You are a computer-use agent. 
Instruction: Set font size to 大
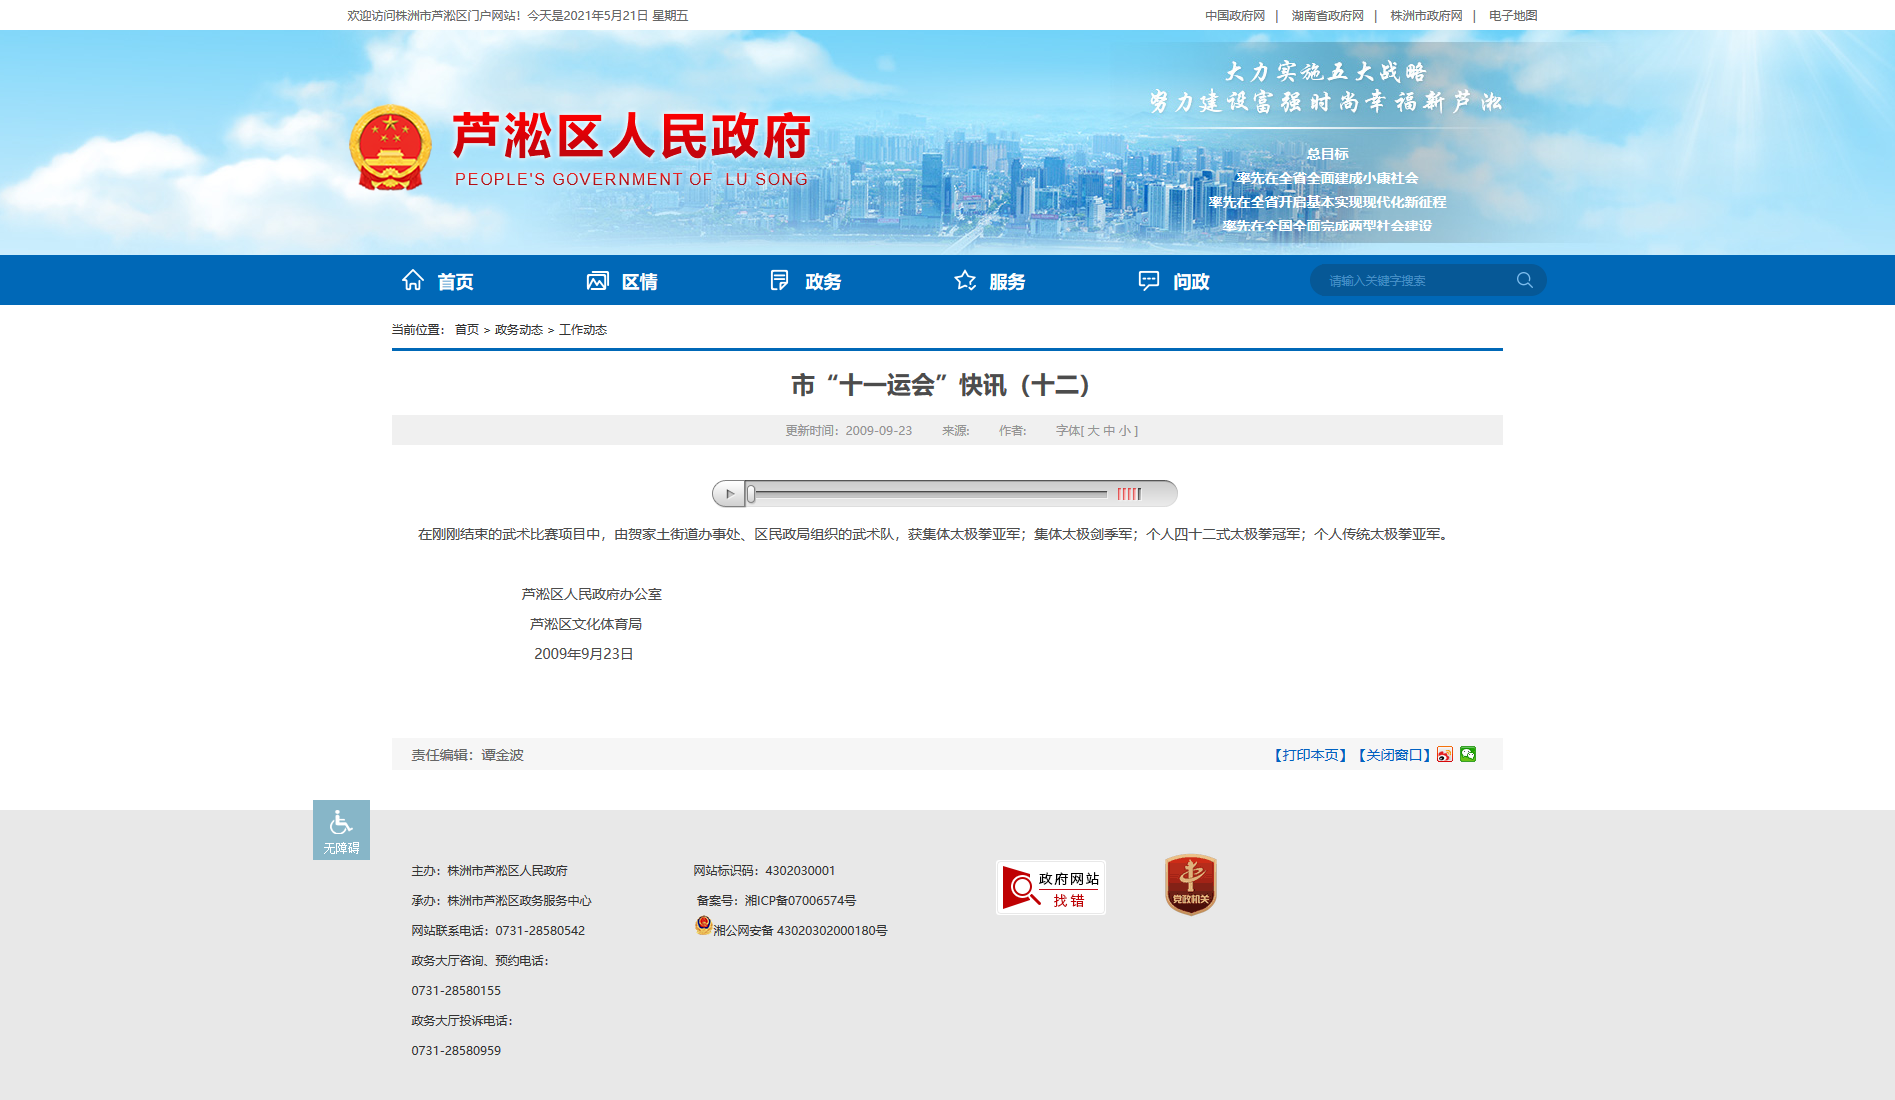1093,431
